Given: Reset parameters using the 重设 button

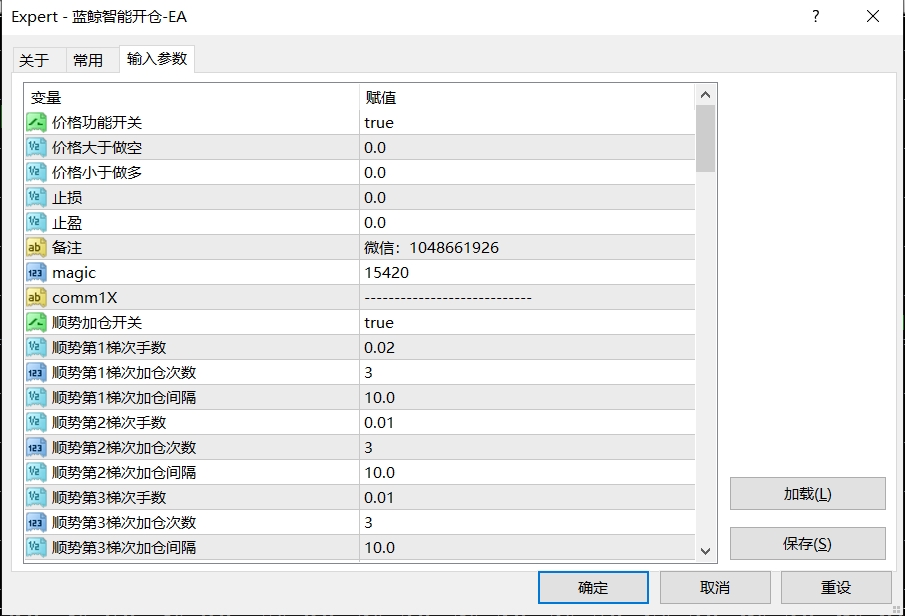Looking at the screenshot, I should (838, 587).
